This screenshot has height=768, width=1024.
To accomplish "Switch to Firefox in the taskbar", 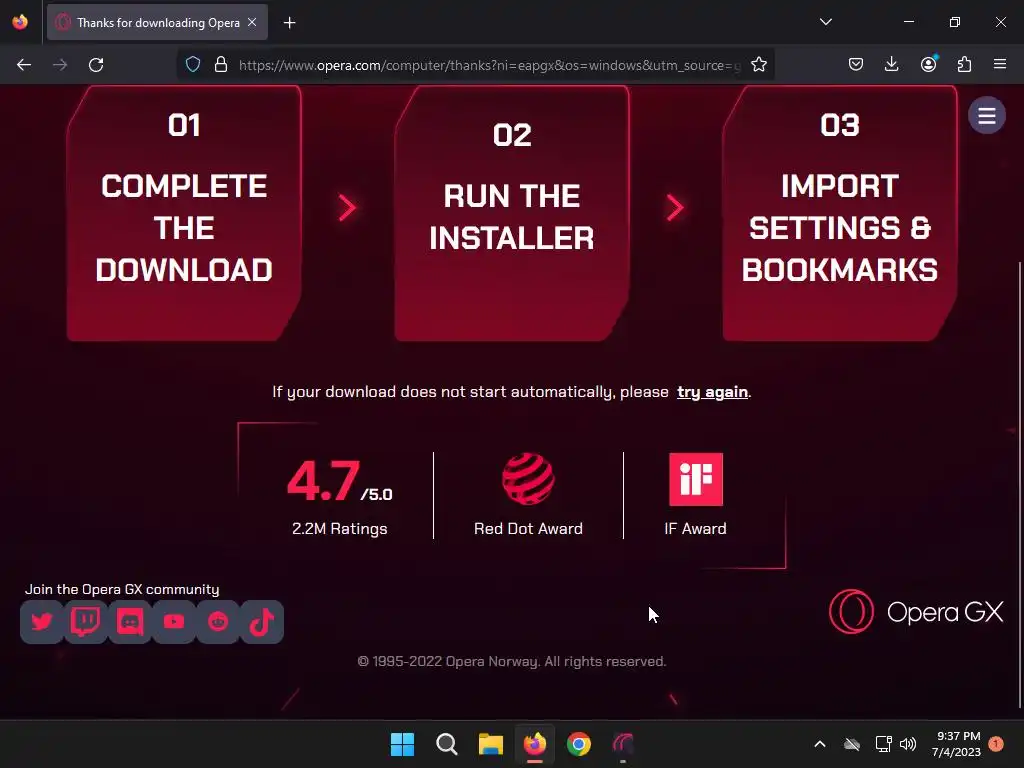I will coord(535,744).
